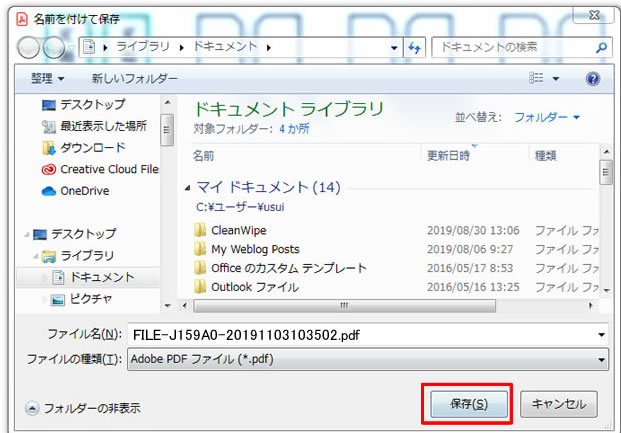
Task: Click the Outlook ファイル folder icon
Action: [x=200, y=286]
